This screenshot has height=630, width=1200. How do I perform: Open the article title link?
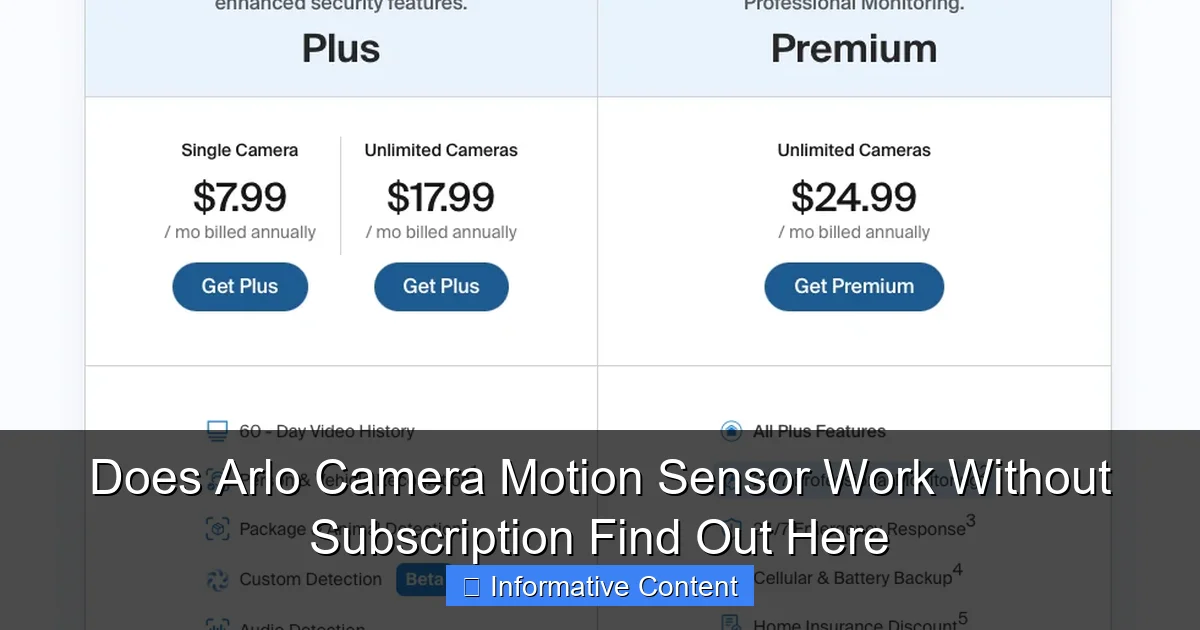[x=600, y=507]
